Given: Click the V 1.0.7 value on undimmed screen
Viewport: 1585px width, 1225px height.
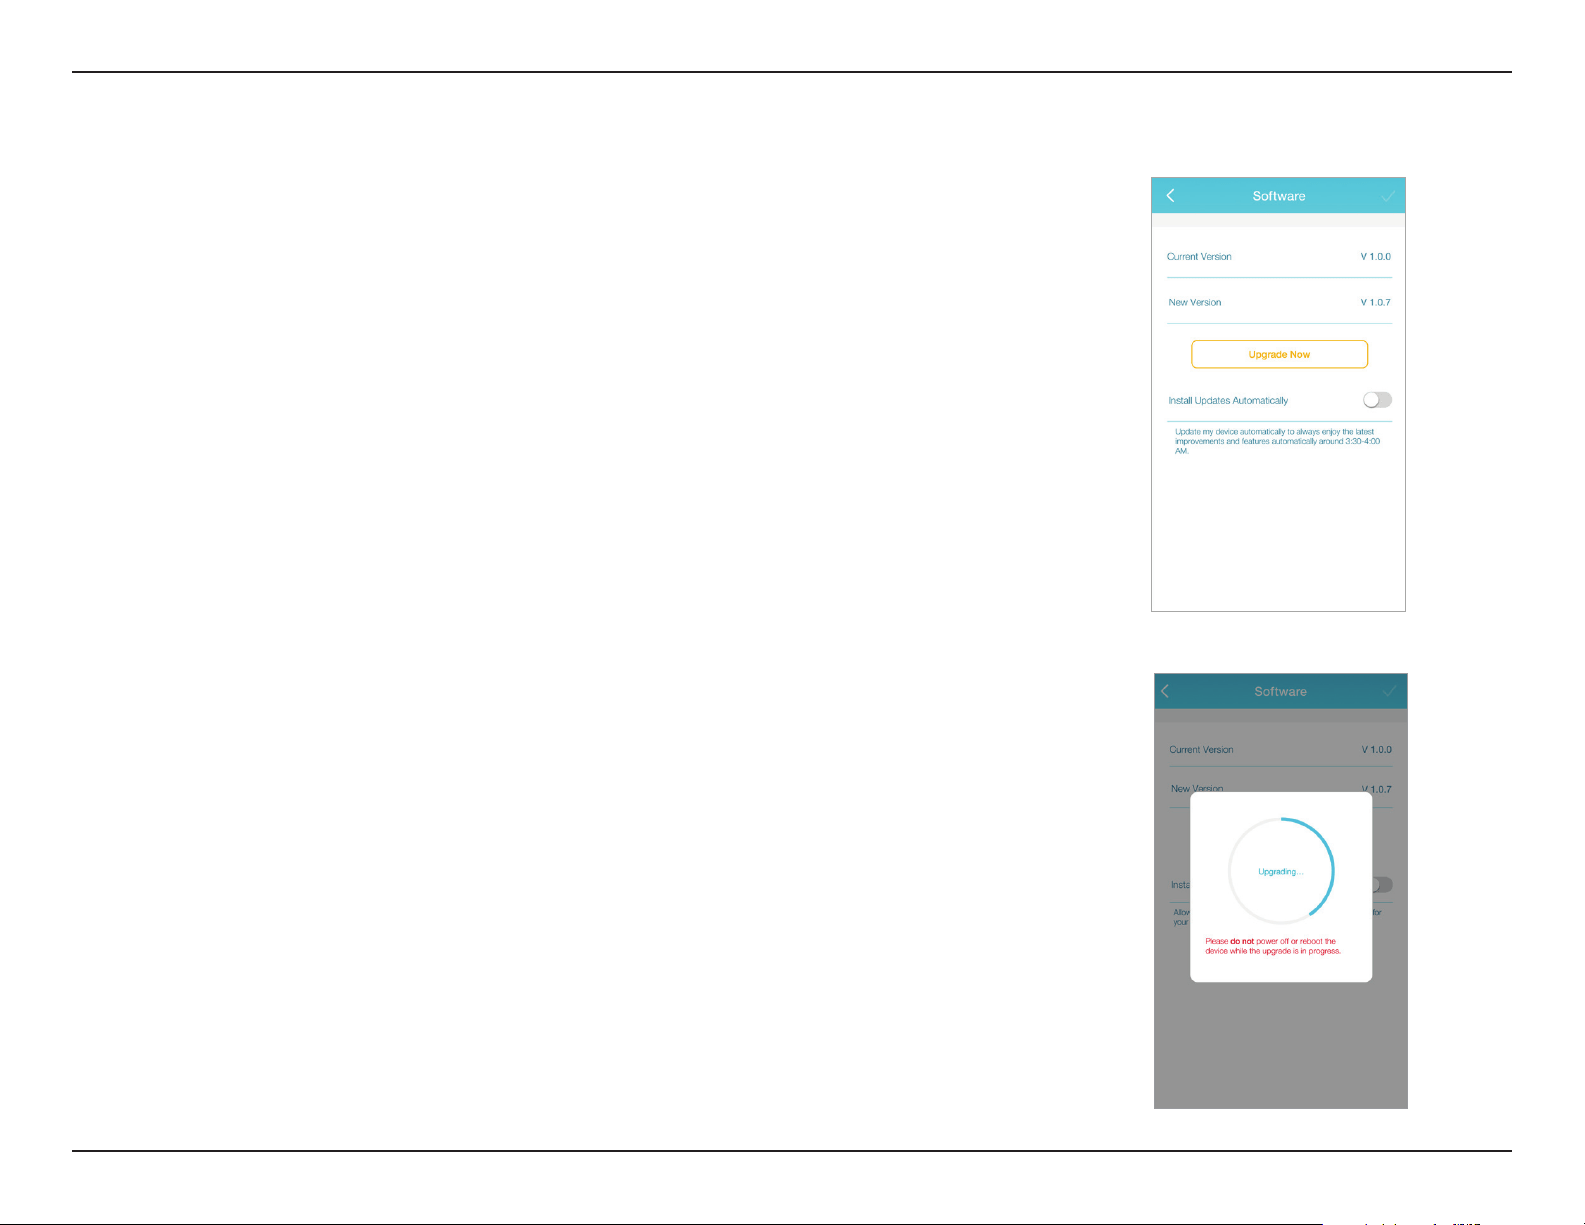Looking at the screenshot, I should tap(1375, 302).
